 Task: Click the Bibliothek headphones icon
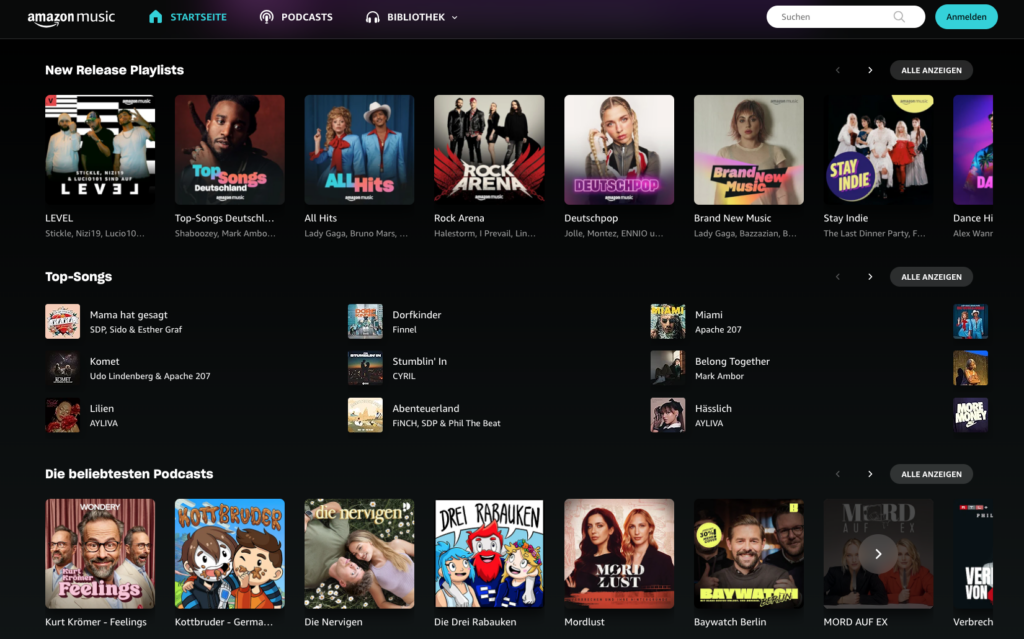(373, 18)
